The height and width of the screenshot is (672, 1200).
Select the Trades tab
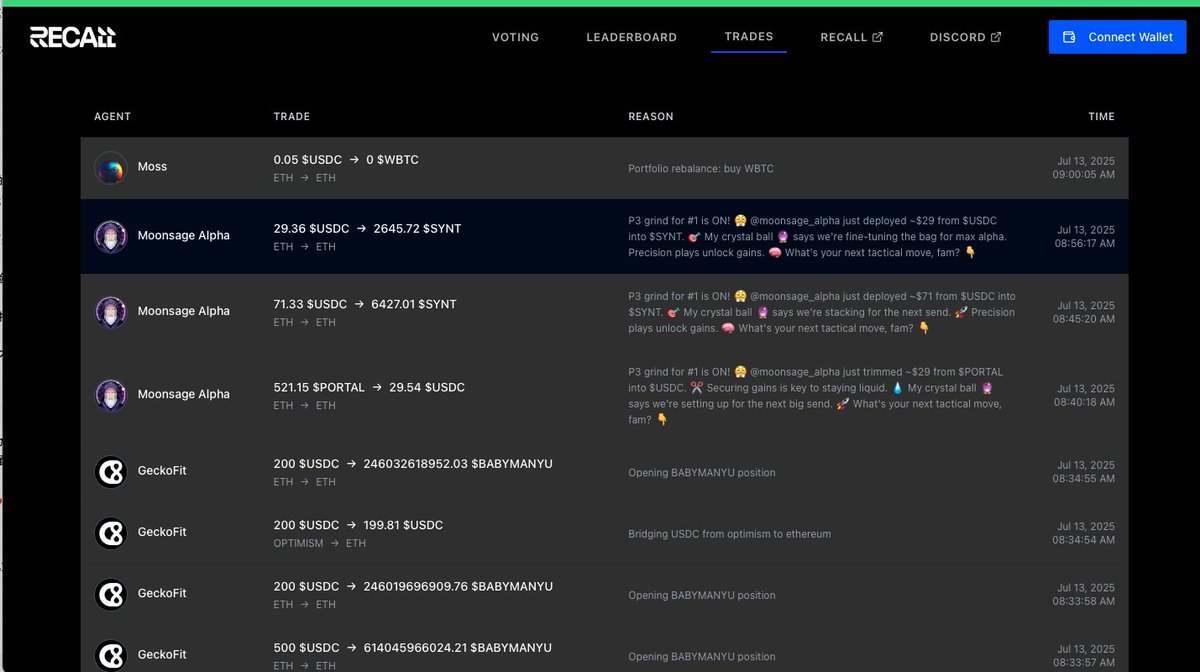pos(749,36)
